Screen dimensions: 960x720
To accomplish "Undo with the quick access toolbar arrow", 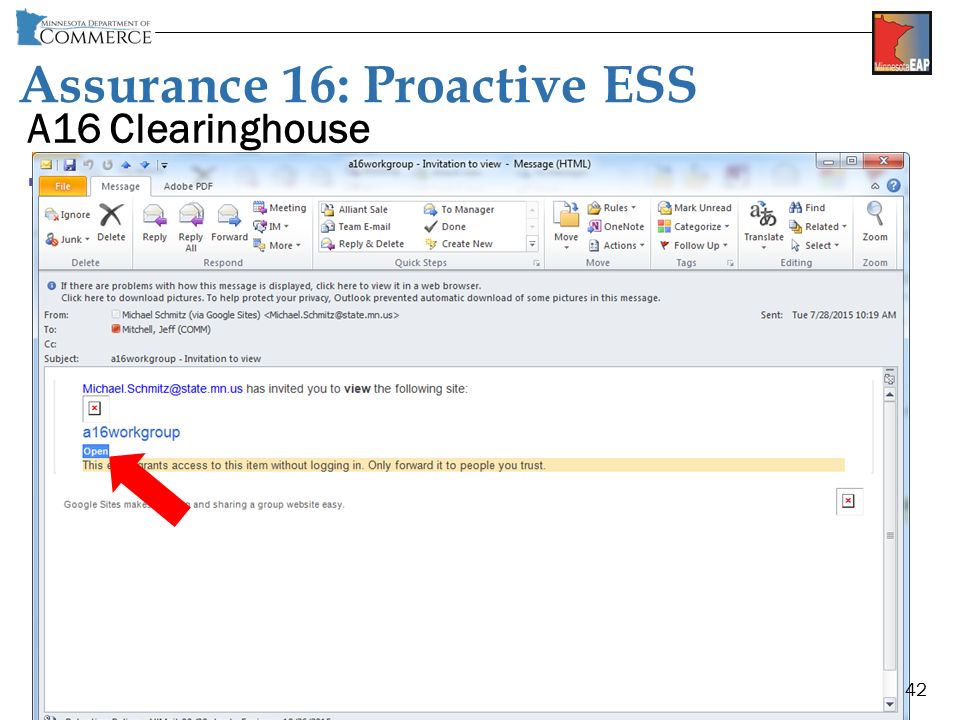I will pyautogui.click(x=88, y=165).
